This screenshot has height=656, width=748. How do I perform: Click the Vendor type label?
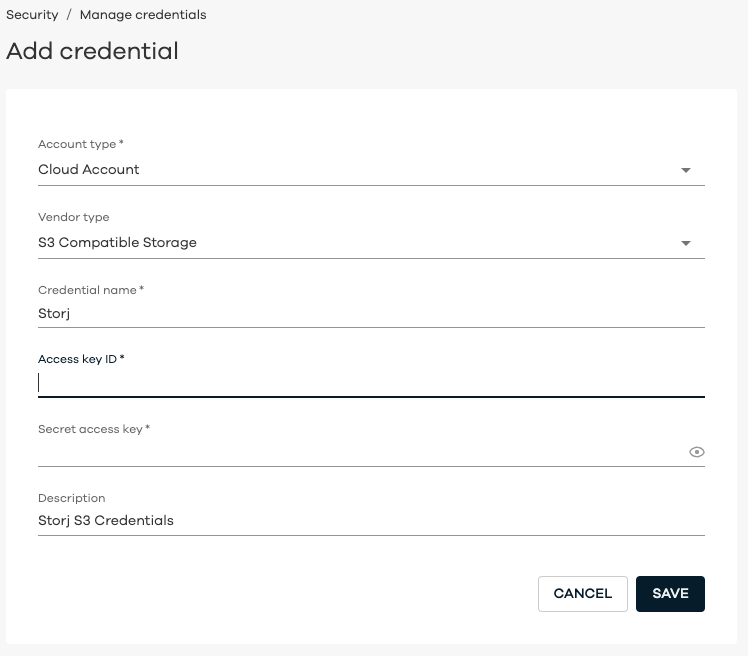pos(73,217)
